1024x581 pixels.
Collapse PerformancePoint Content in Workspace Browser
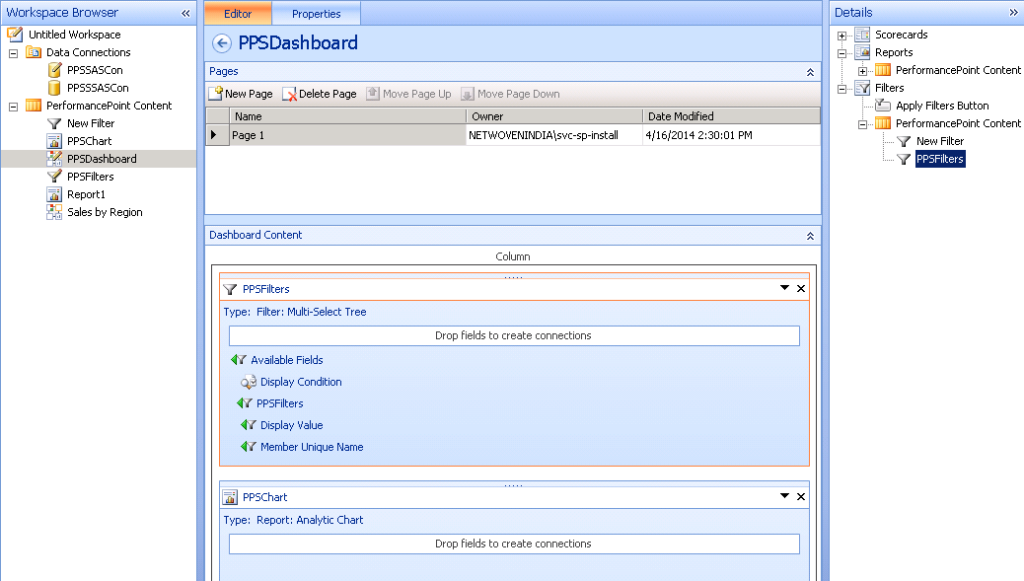coord(13,106)
